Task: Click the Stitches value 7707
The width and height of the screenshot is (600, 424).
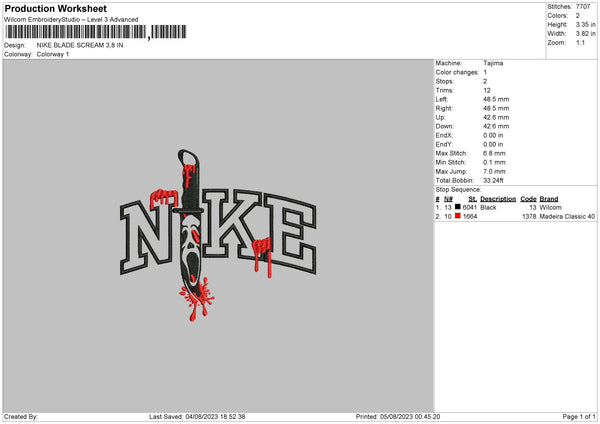Action: pos(583,7)
